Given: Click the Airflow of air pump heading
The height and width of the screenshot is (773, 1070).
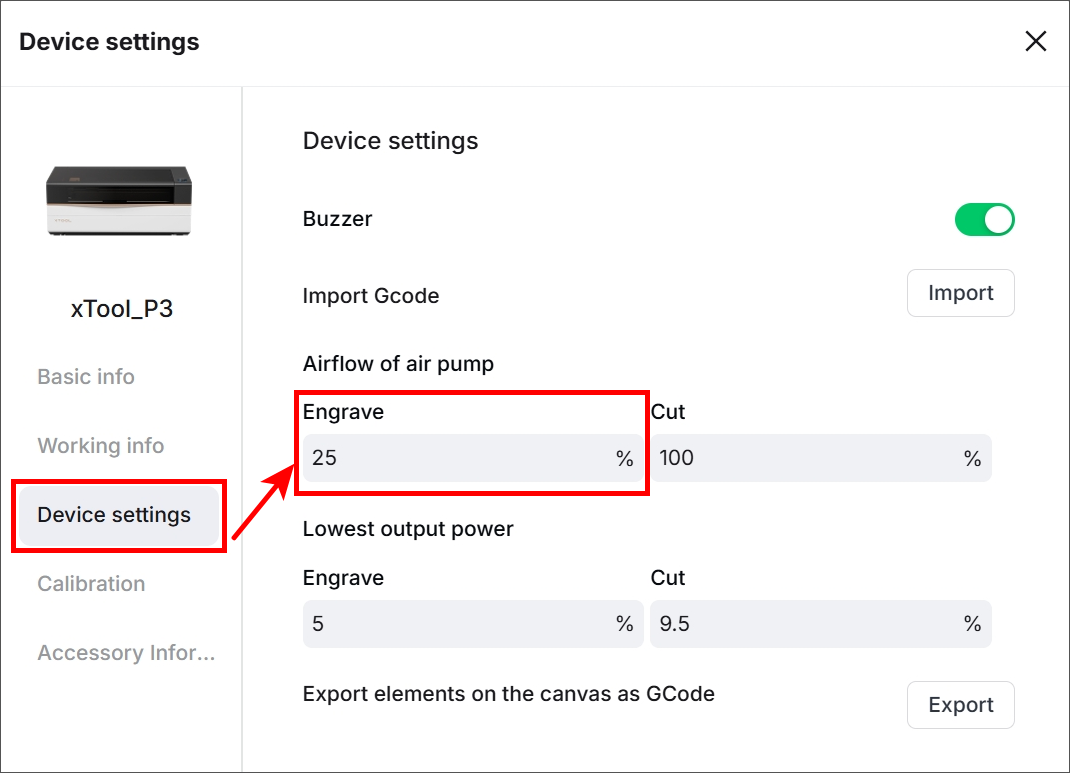Looking at the screenshot, I should coord(398,364).
